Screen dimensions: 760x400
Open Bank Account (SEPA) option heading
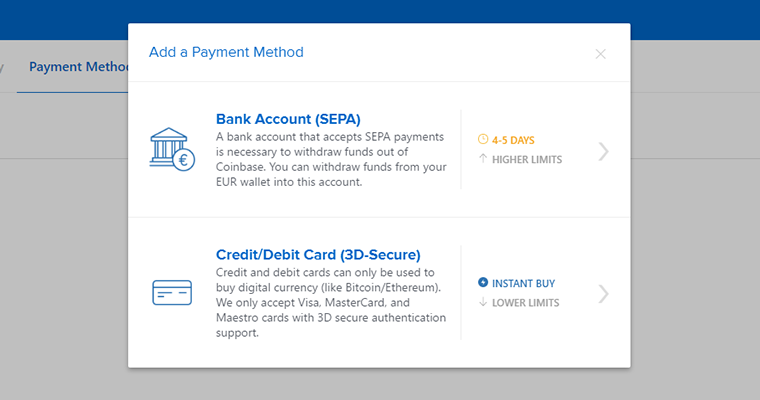click(x=288, y=119)
